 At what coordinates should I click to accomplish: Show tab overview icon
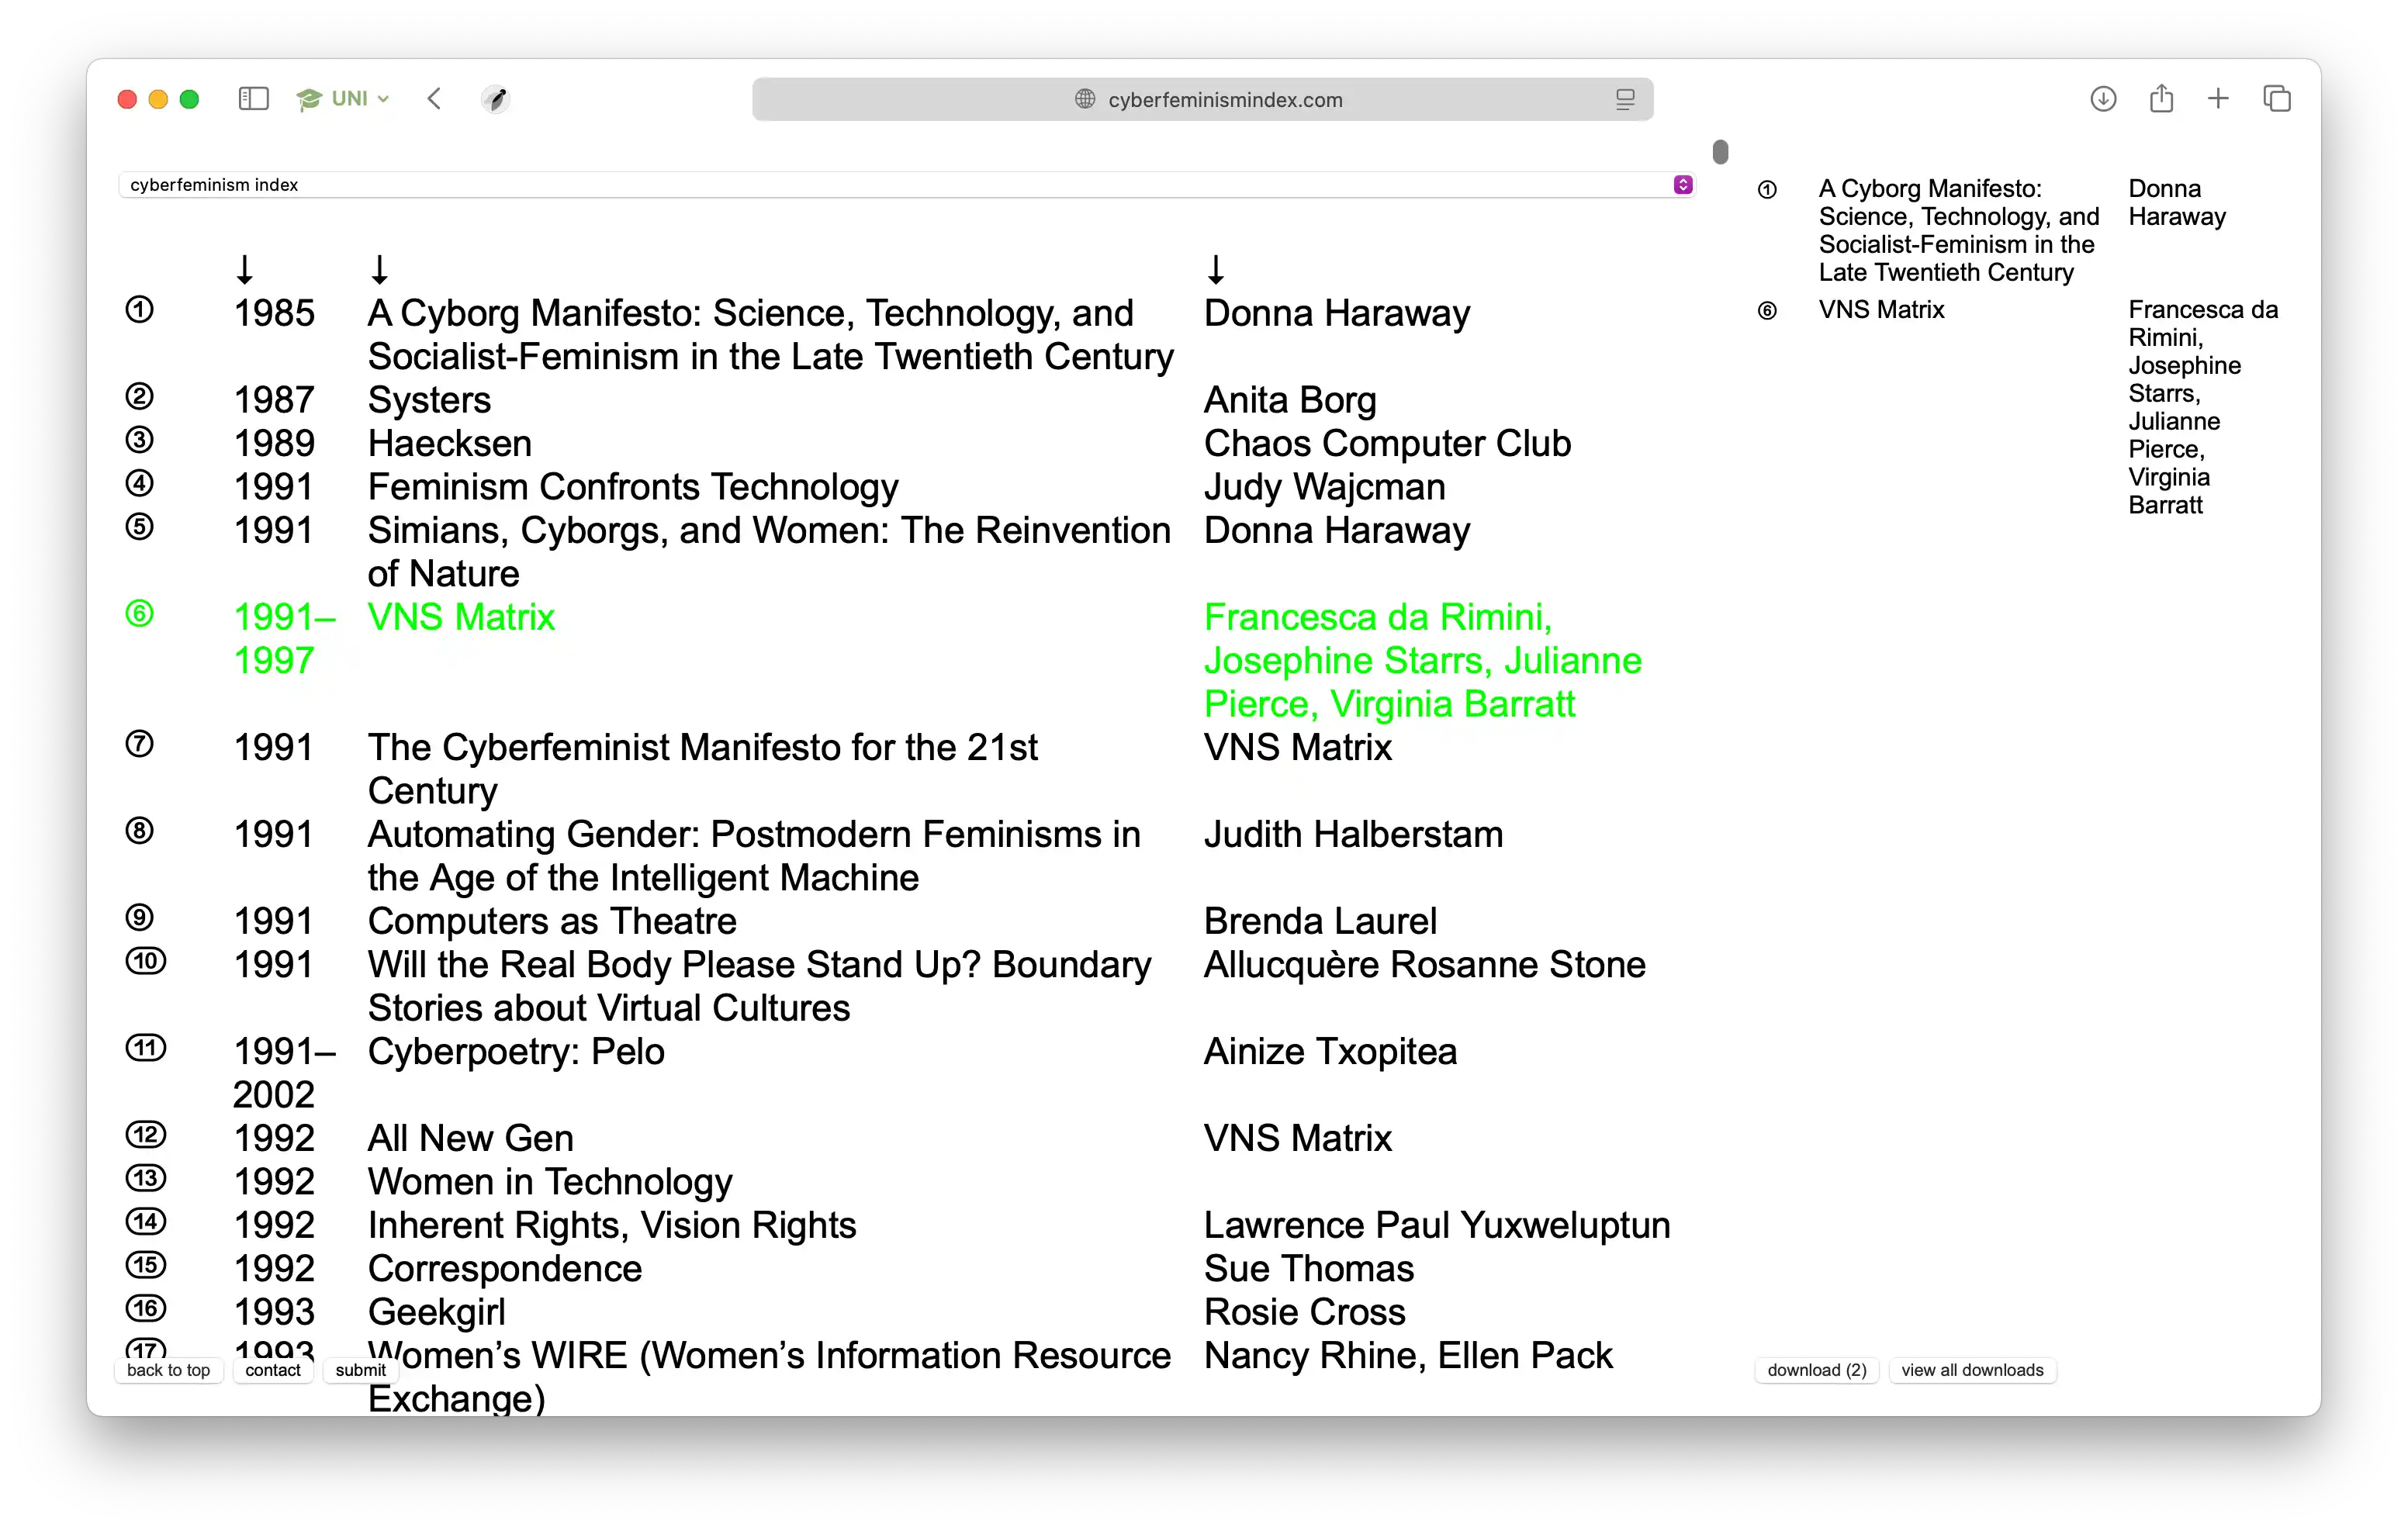(2277, 99)
